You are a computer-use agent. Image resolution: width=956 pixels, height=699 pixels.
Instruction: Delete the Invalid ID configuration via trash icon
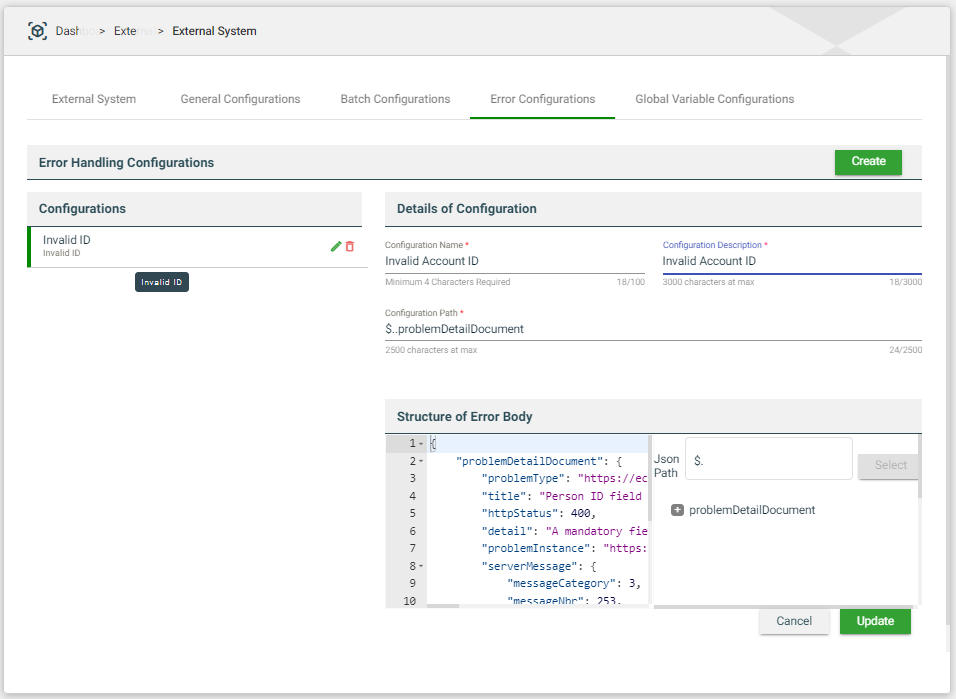[x=350, y=246]
